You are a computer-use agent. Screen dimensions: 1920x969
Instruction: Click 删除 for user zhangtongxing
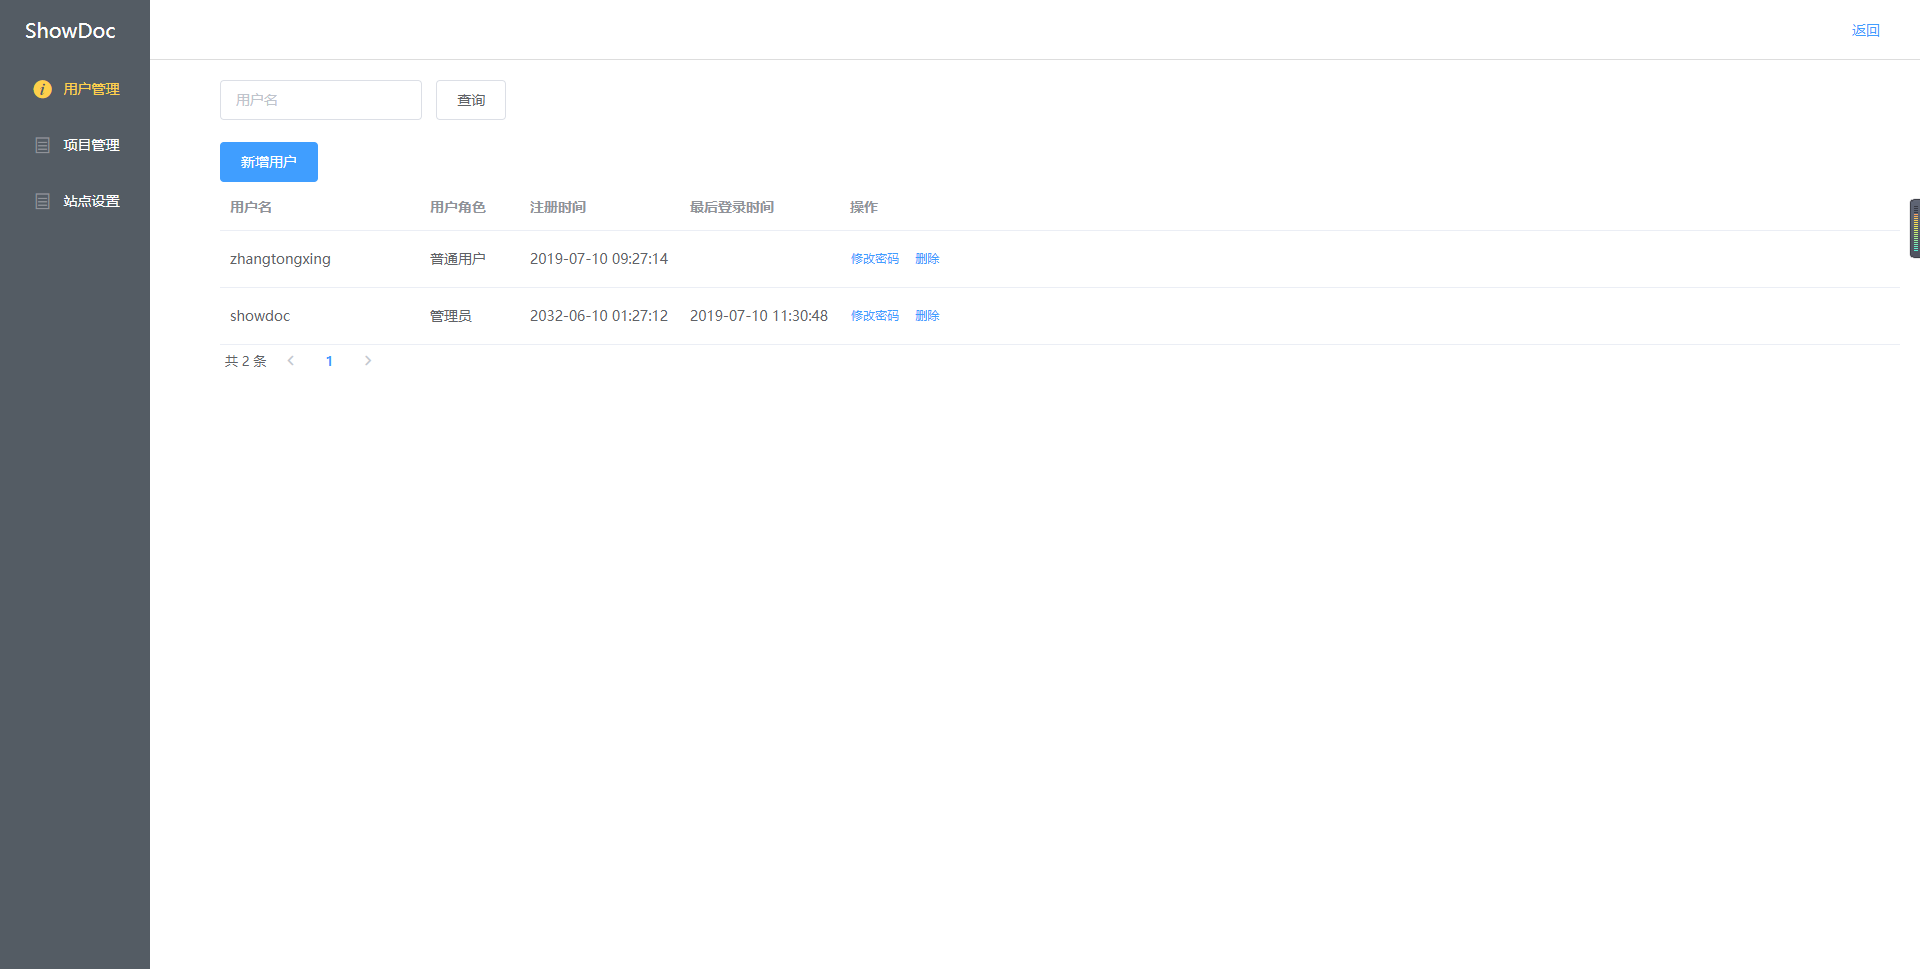[927, 258]
